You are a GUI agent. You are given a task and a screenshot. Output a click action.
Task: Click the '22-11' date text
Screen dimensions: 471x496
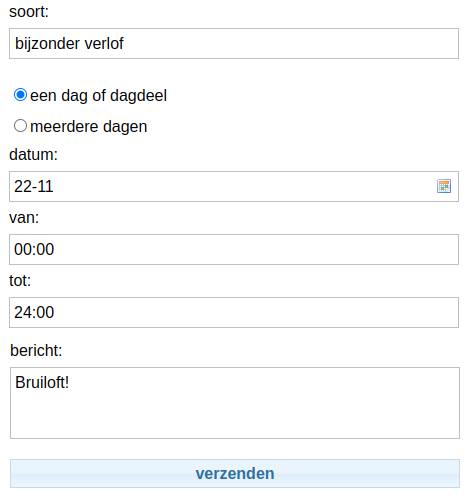coord(34,186)
